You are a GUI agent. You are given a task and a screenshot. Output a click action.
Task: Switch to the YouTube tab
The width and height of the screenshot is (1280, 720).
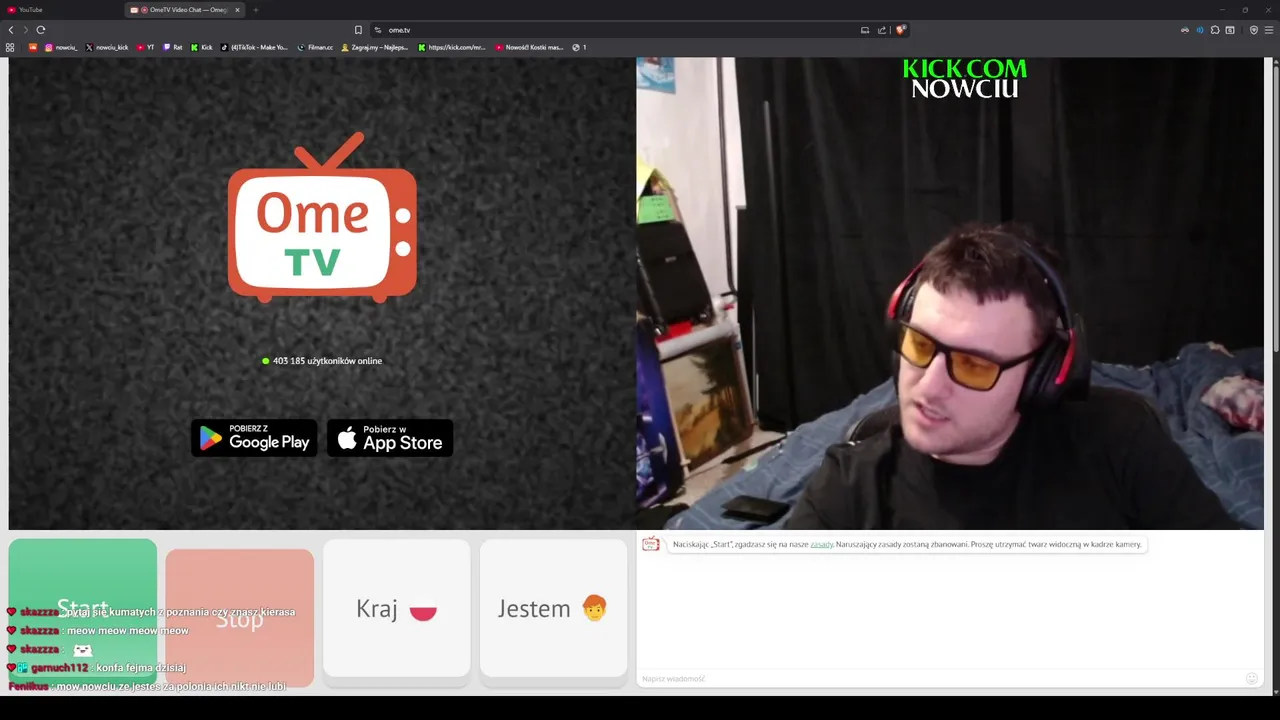click(x=62, y=10)
